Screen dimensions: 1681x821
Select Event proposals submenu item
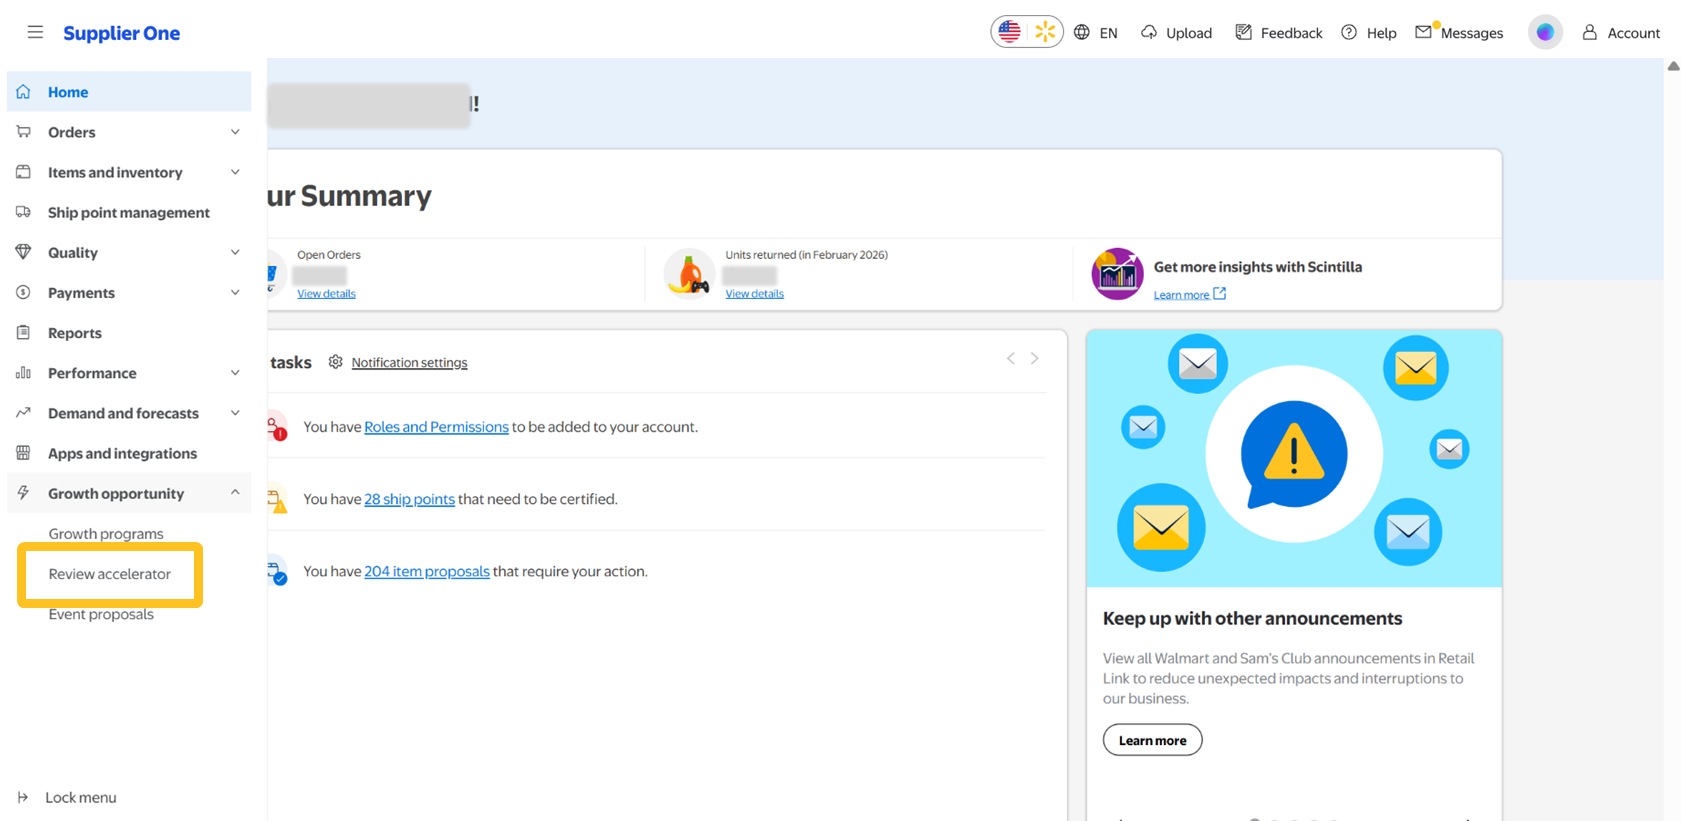101,614
